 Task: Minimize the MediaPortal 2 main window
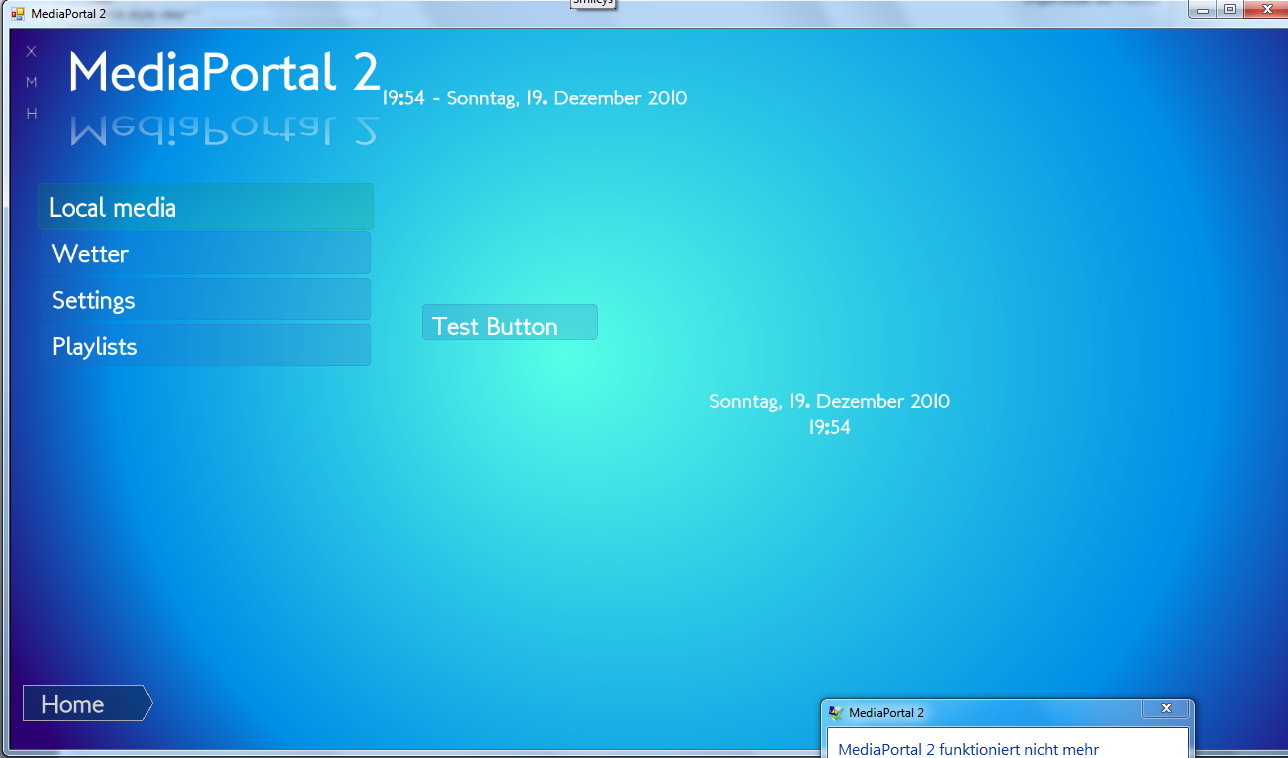point(1203,9)
